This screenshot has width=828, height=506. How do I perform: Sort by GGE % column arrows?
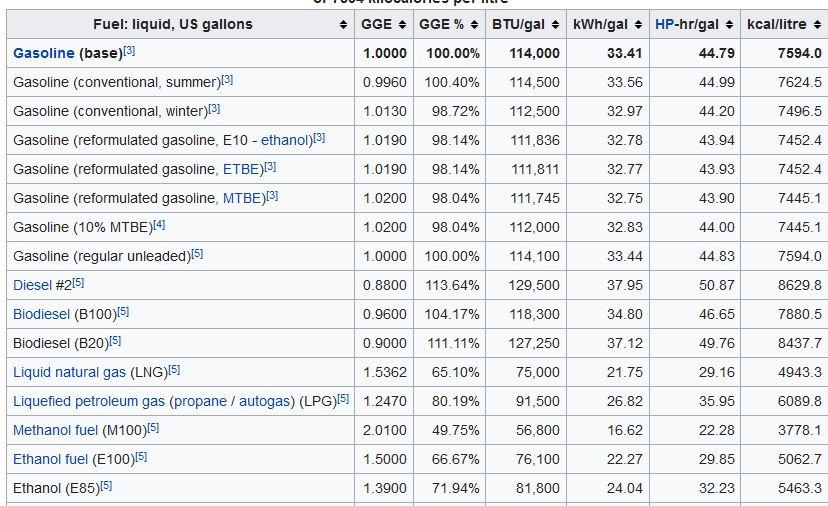[x=474, y=24]
